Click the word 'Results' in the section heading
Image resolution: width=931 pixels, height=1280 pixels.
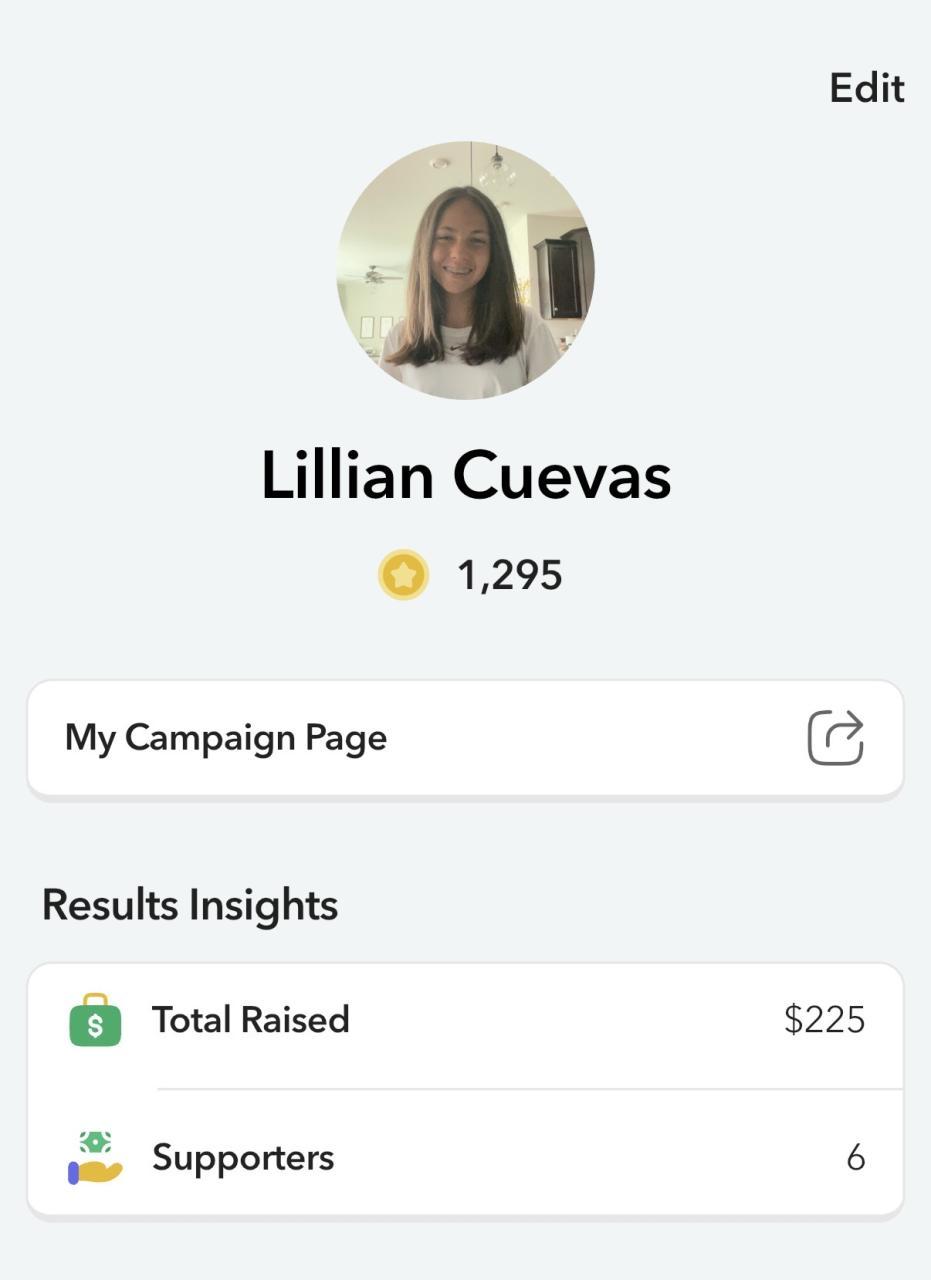tap(110, 906)
